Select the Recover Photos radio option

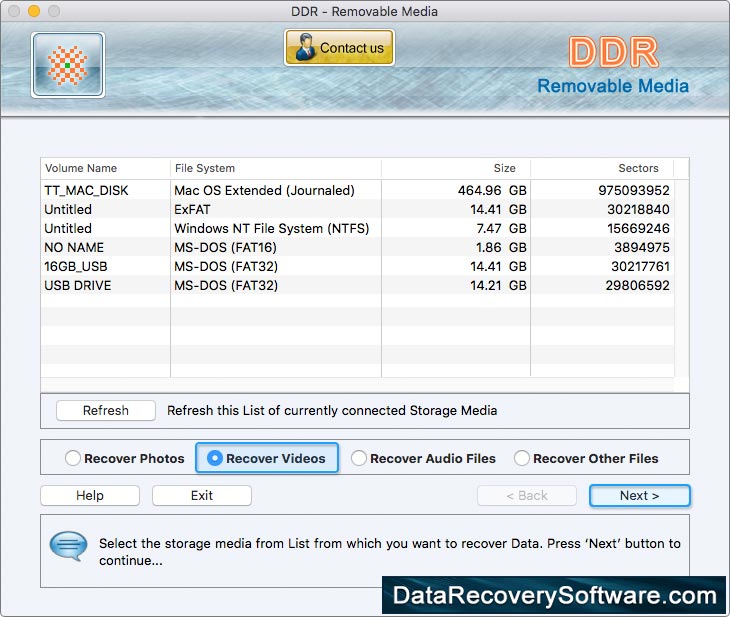click(x=125, y=458)
